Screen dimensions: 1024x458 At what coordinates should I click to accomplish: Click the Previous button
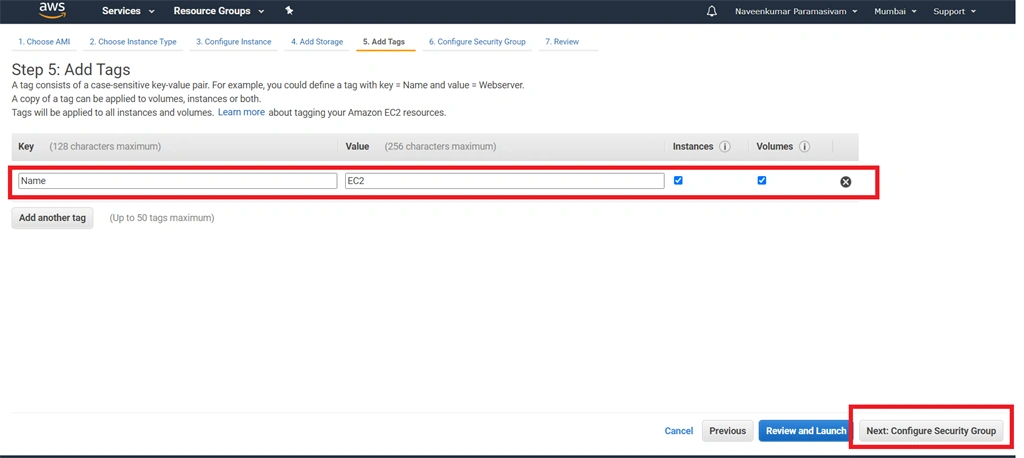click(x=728, y=431)
